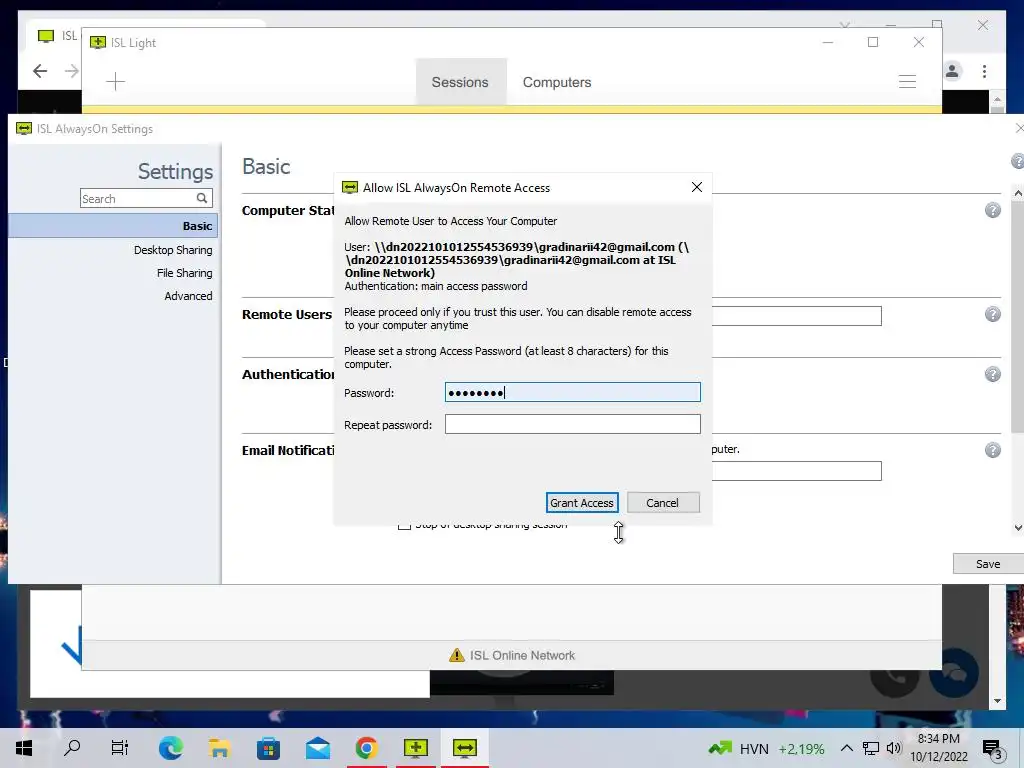Open browser profile avatar icon

952,71
